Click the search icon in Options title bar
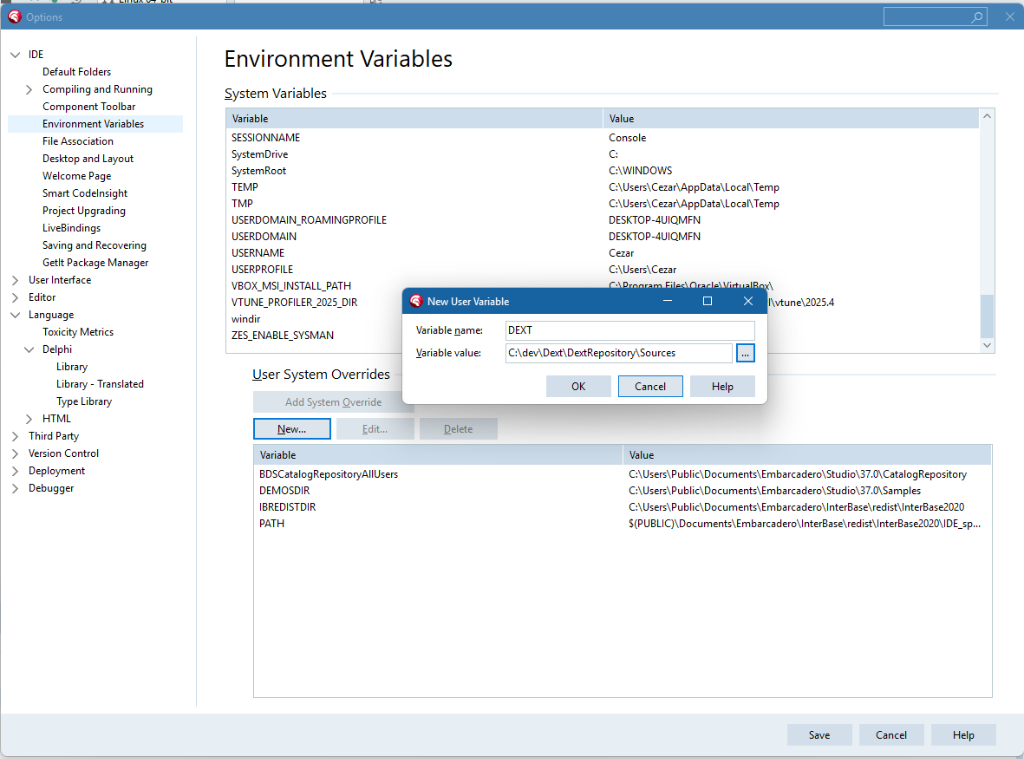Viewport: 1024px width, 759px height. click(x=977, y=17)
